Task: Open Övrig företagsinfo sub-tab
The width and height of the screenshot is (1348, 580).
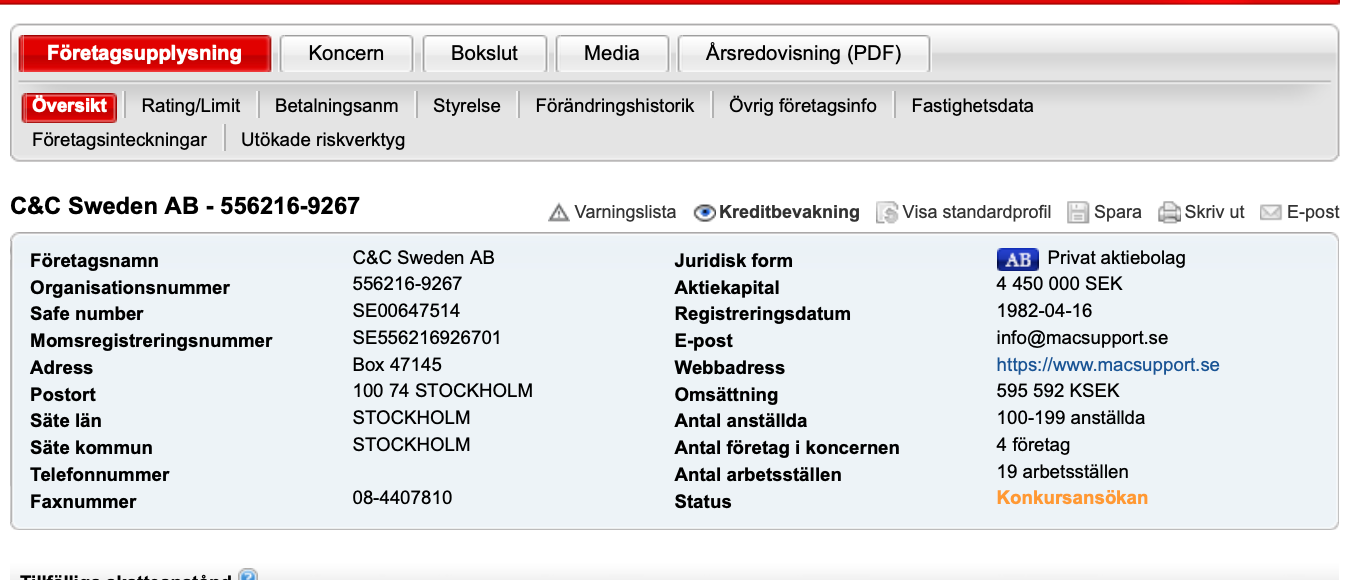Action: coord(803,106)
